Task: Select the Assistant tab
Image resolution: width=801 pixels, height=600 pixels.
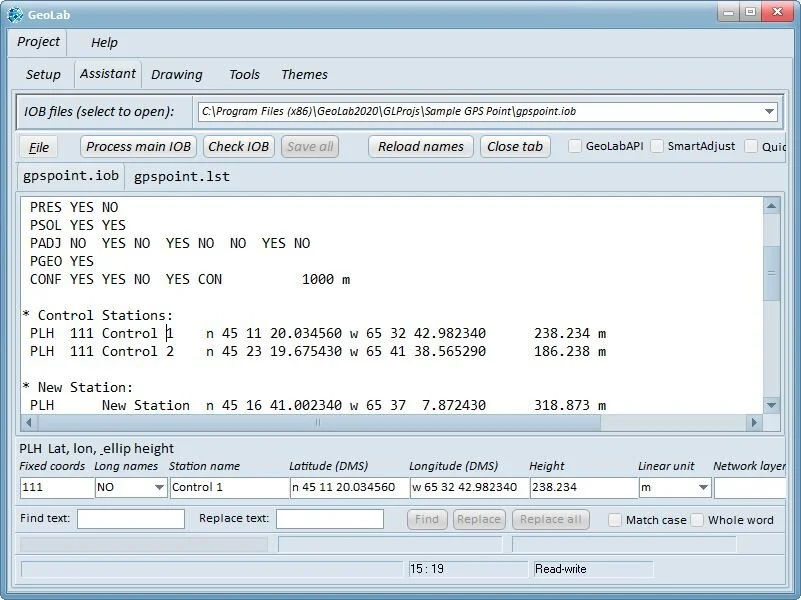Action: 108,74
